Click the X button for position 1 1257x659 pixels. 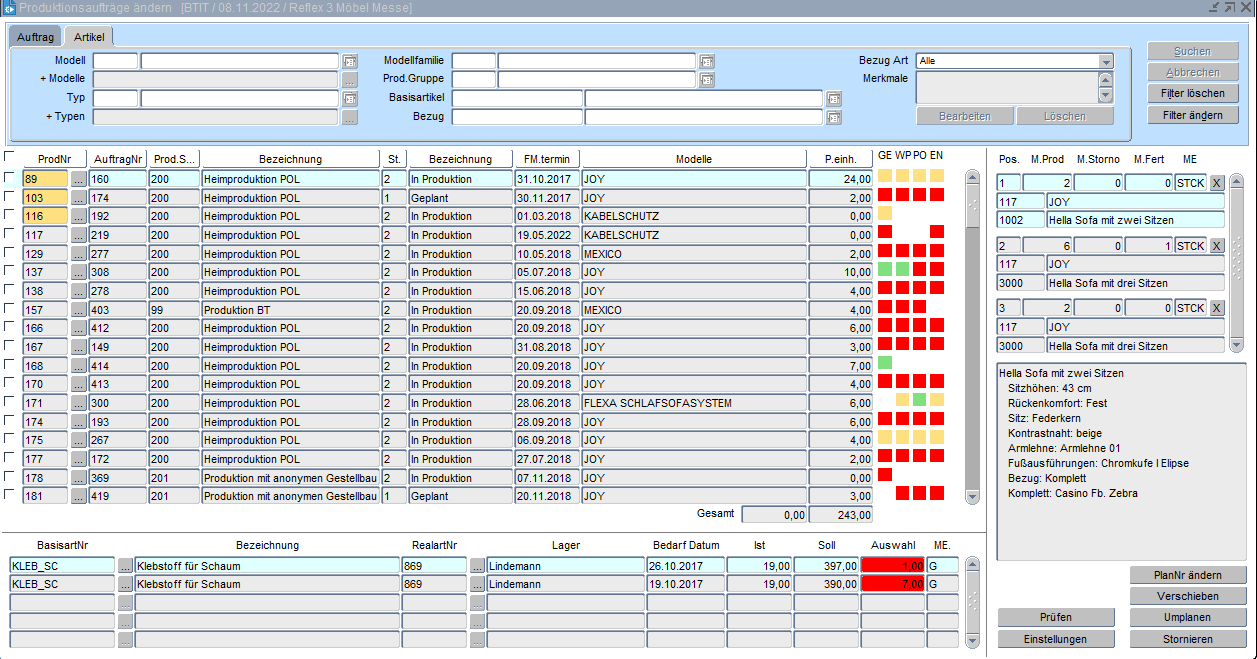1217,183
